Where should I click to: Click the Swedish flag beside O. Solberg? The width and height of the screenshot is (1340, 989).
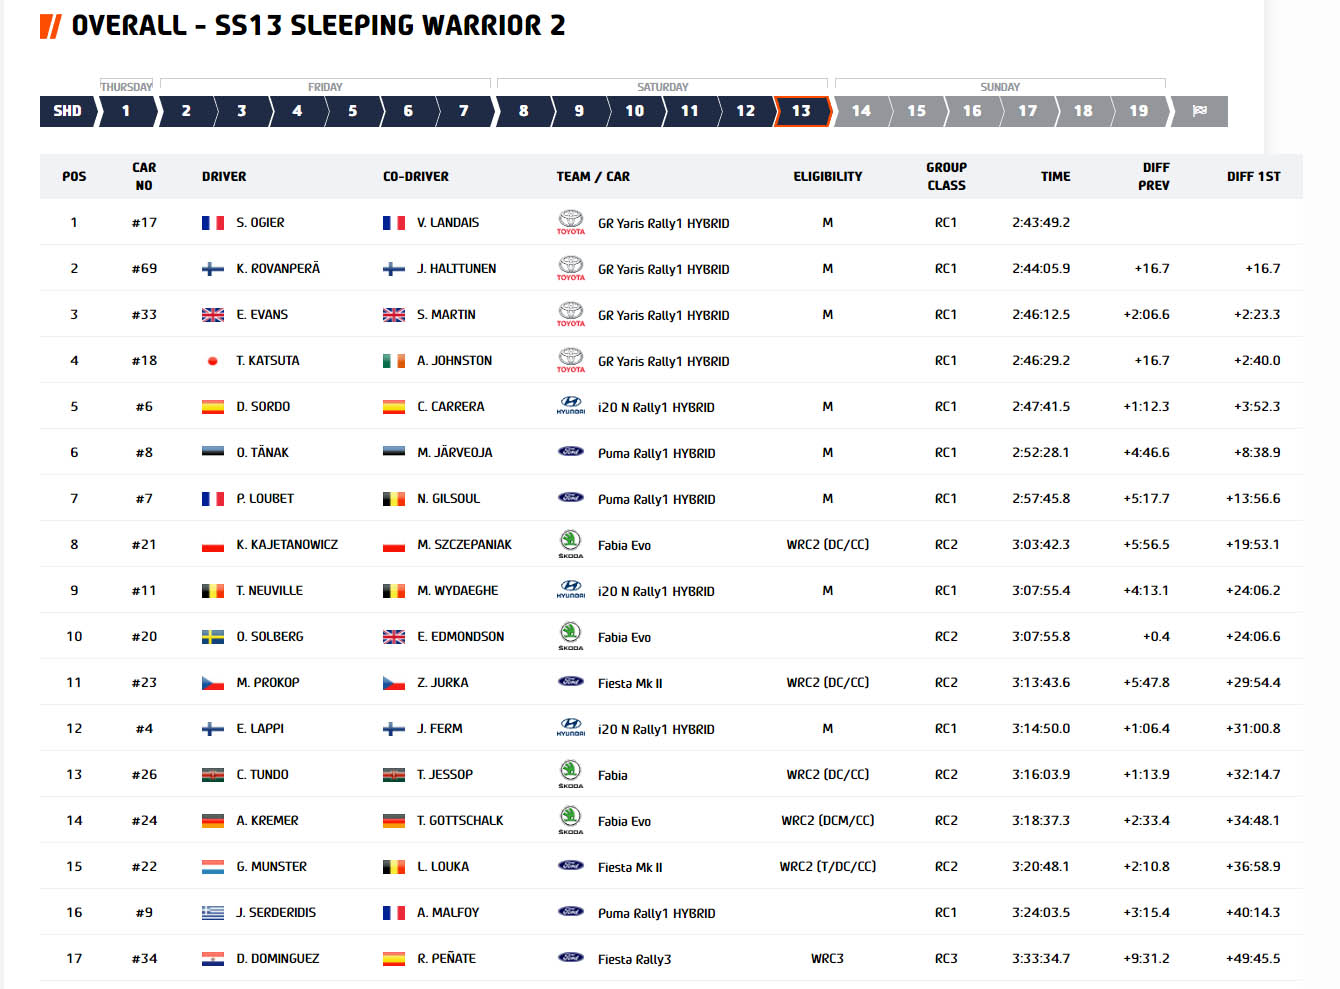pos(213,637)
